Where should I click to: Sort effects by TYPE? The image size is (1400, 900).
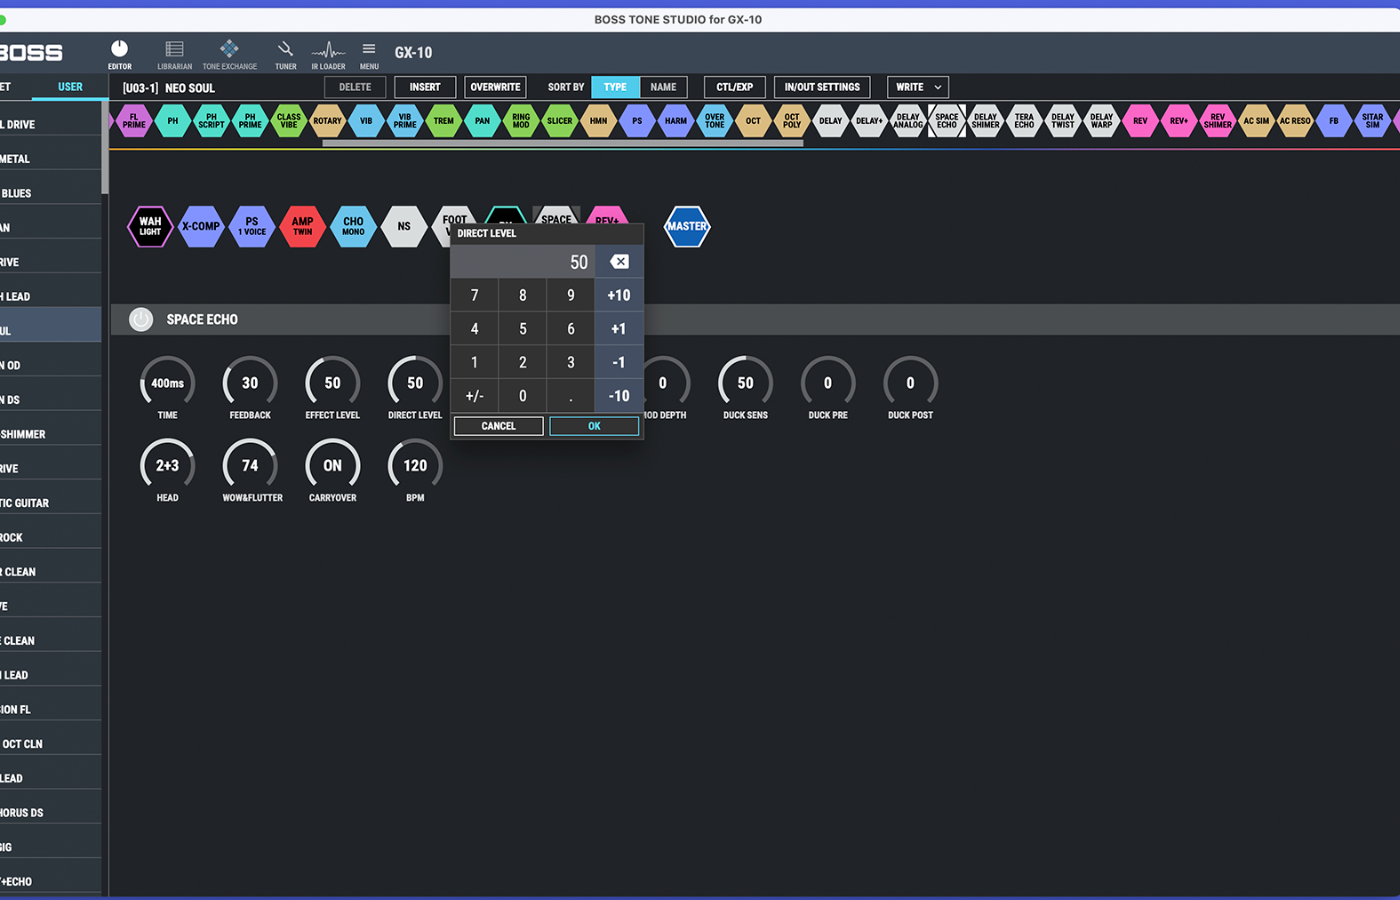[x=615, y=88]
